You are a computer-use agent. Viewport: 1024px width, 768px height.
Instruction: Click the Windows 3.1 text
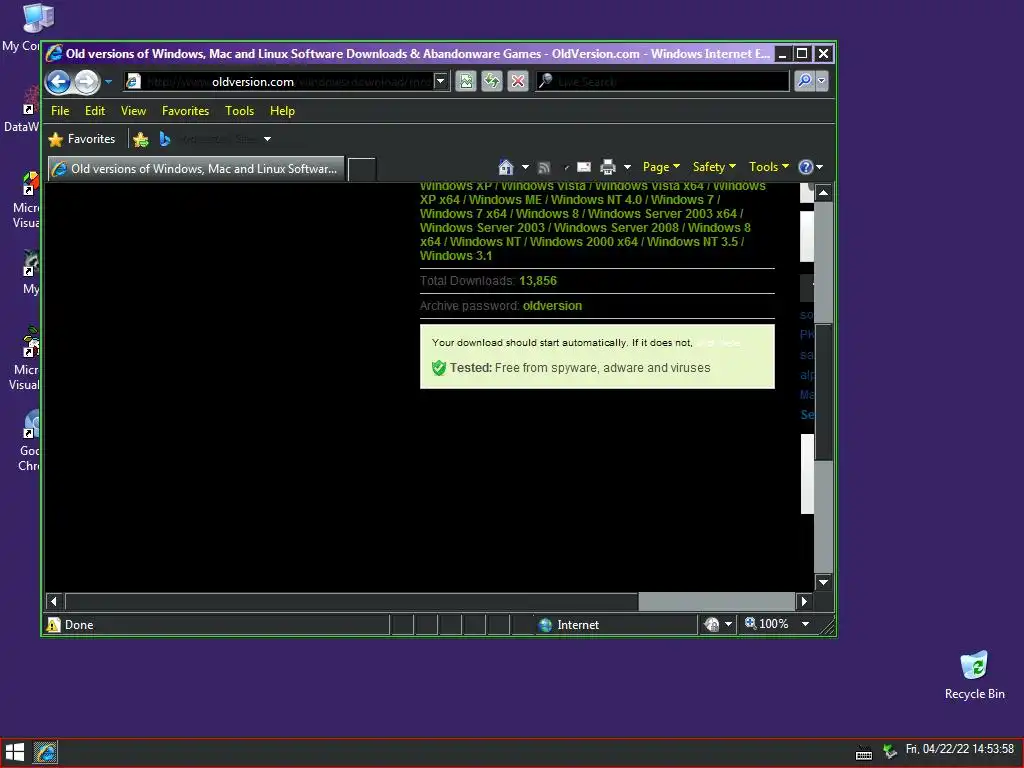(456, 256)
